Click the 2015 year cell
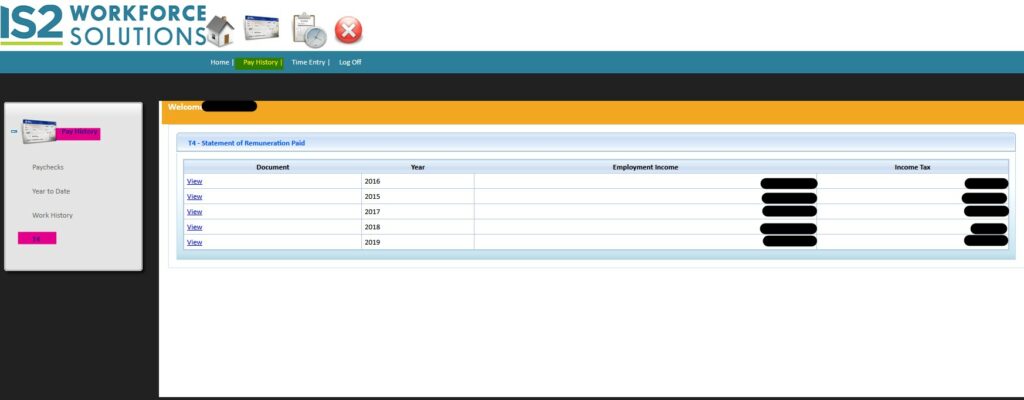This screenshot has width=1024, height=400. pos(418,197)
